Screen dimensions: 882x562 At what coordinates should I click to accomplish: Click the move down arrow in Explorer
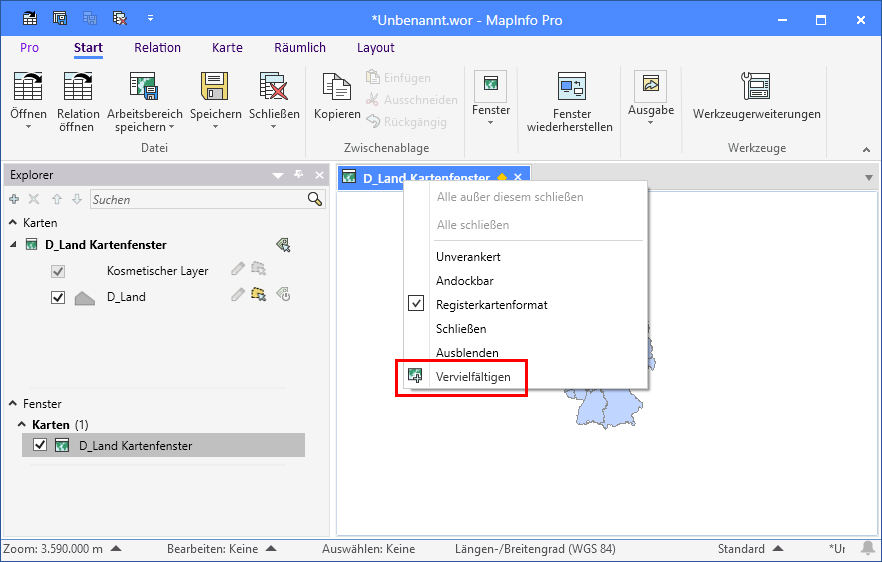(77, 199)
